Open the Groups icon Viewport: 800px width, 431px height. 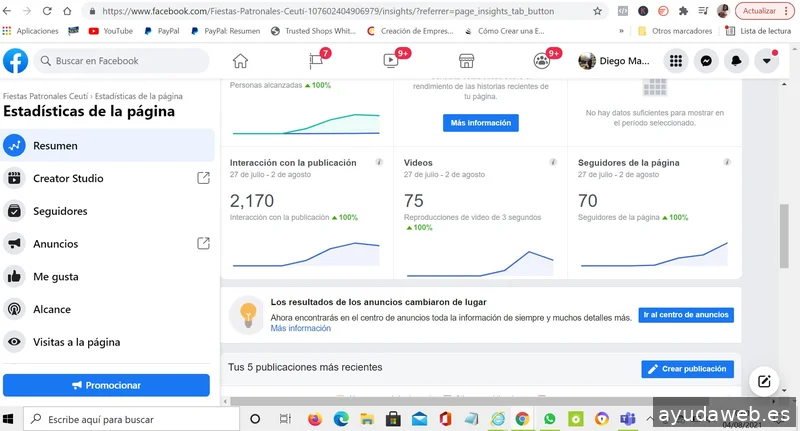click(541, 61)
